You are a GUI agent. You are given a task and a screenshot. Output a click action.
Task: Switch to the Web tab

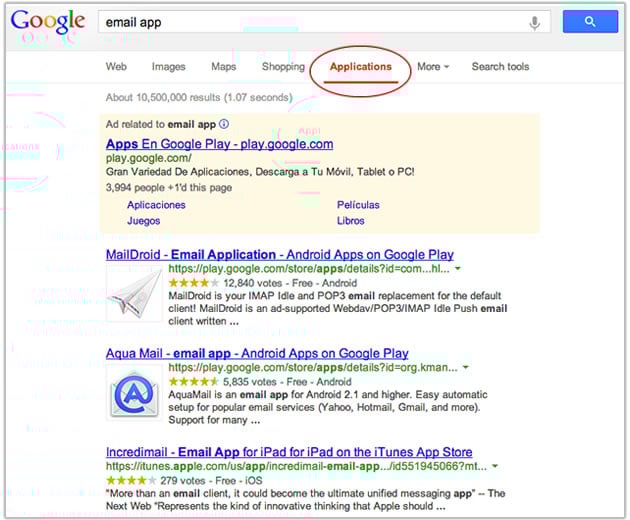tap(116, 67)
